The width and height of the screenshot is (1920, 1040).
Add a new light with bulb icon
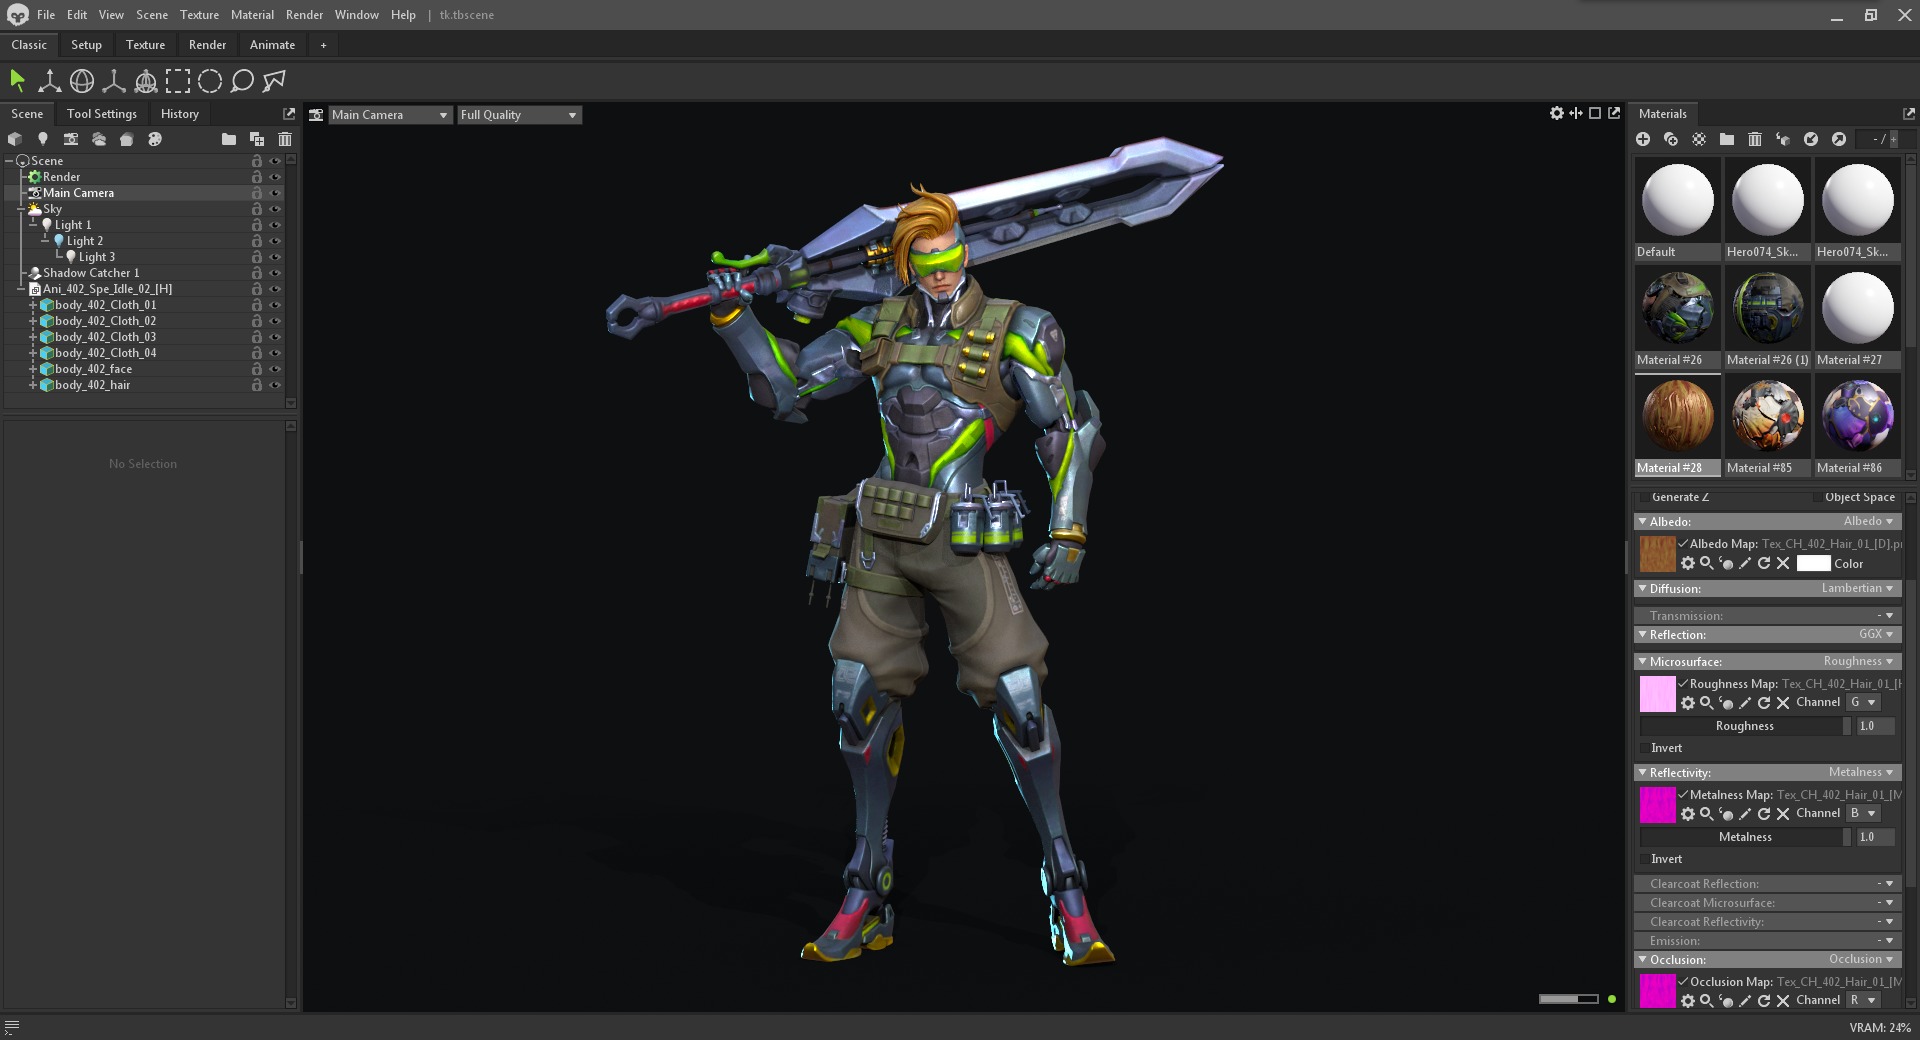tap(43, 139)
